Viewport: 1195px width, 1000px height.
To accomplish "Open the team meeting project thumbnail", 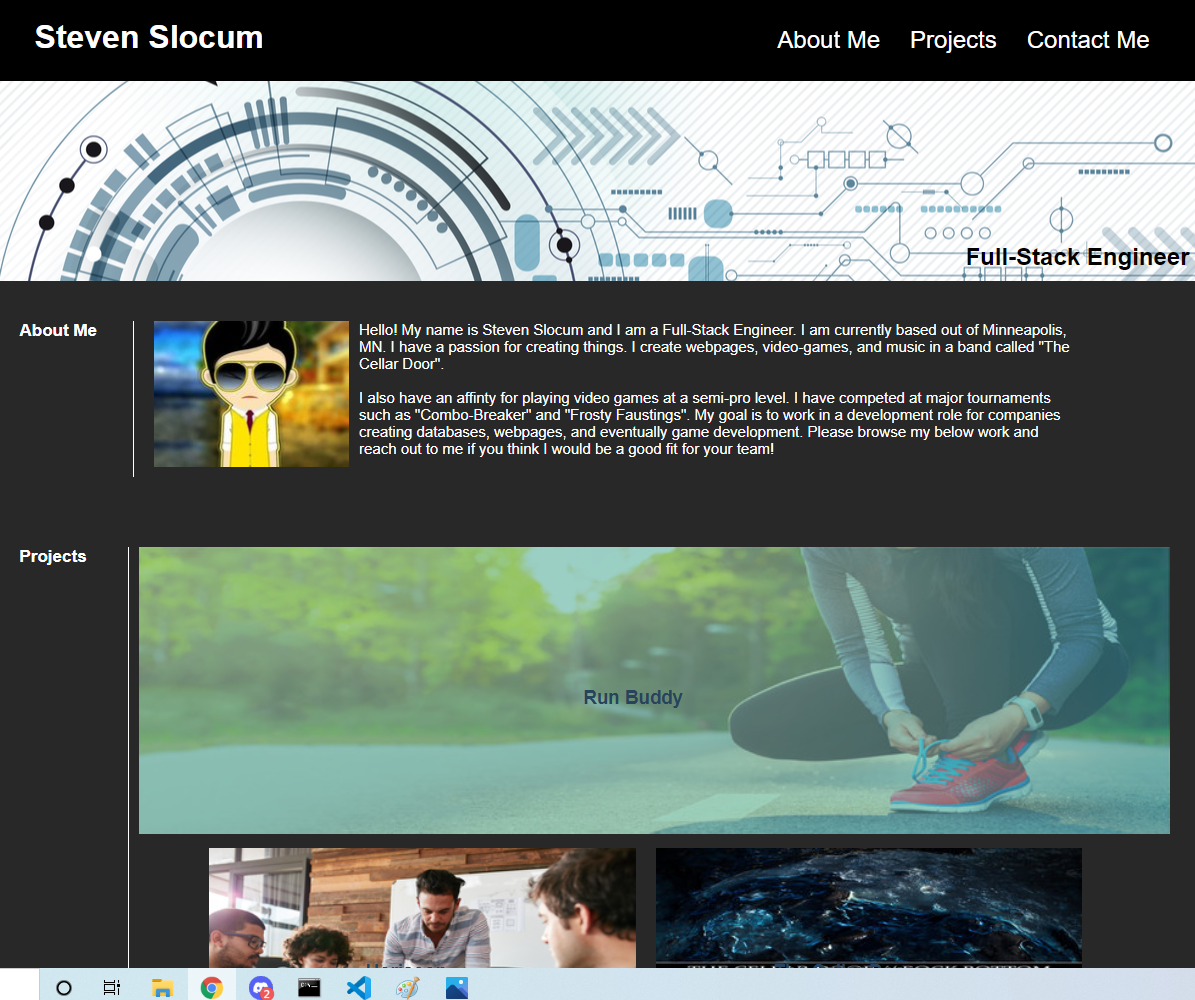I will 422,908.
